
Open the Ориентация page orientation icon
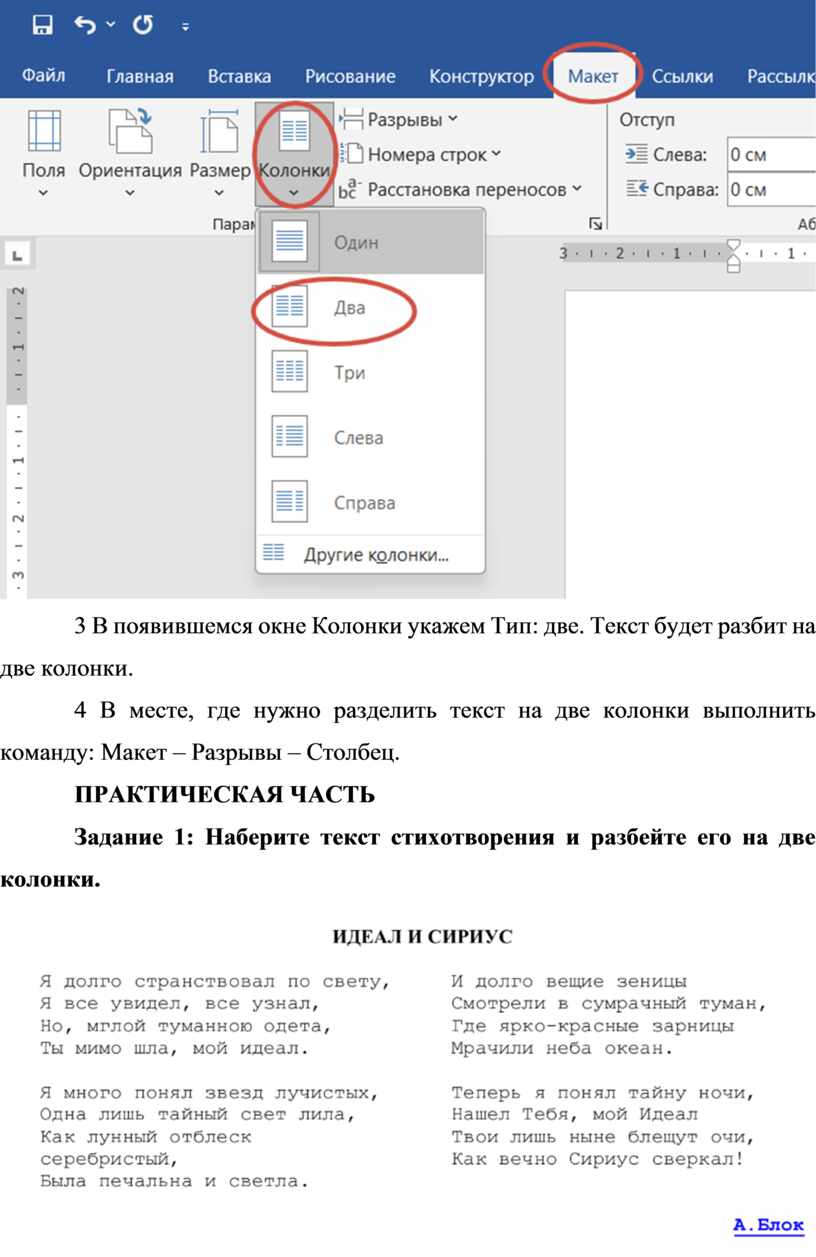point(130,135)
